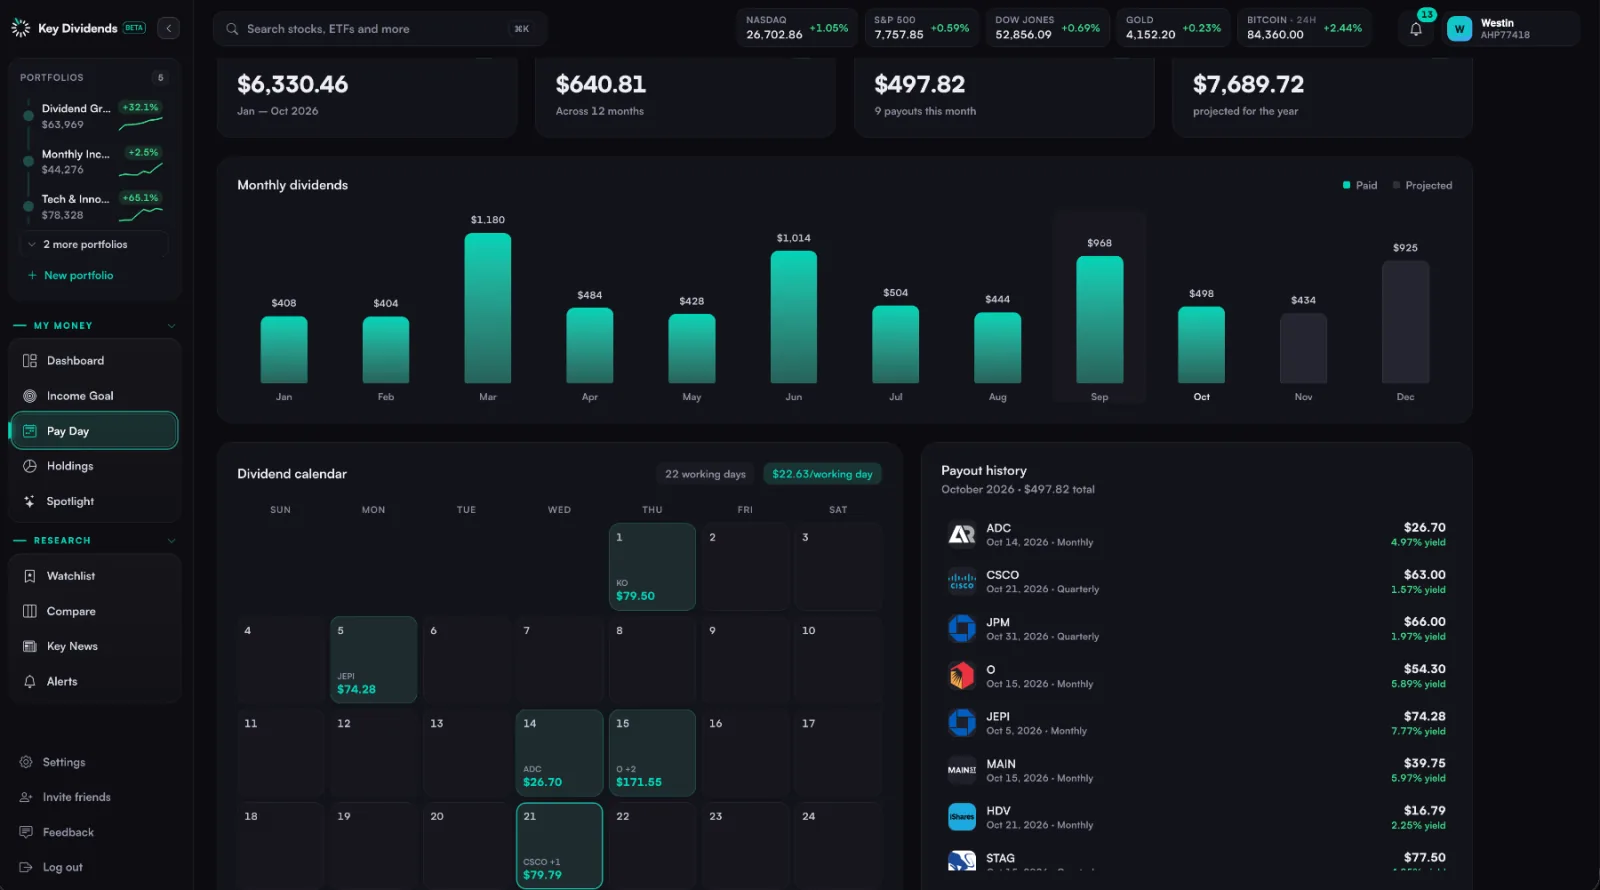Click the Log out icon
Viewport: 1600px width, 890px height.
point(26,867)
